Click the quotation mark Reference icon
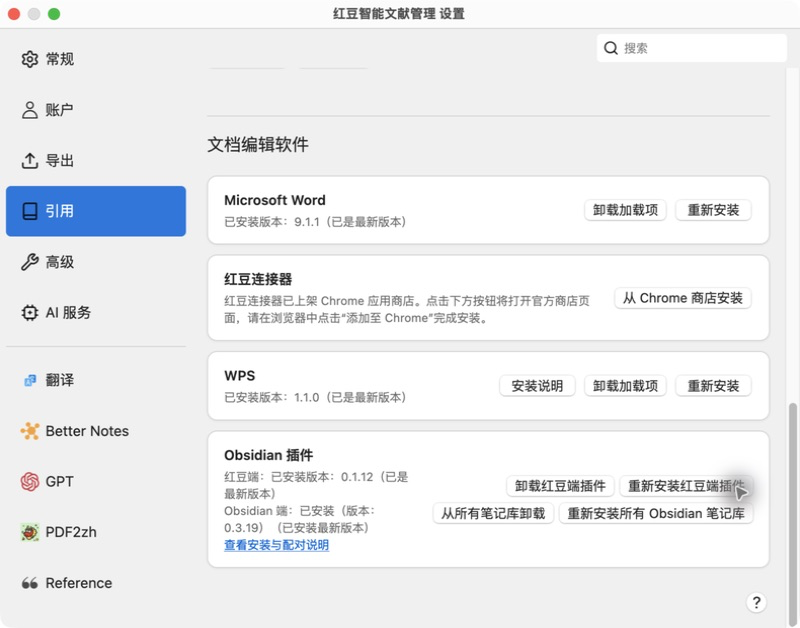The height and width of the screenshot is (628, 800). [30, 583]
